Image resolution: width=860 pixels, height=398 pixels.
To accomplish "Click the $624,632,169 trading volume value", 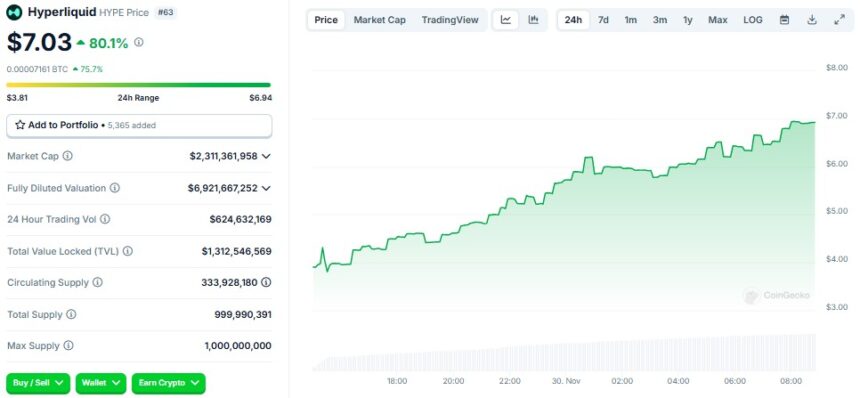I will click(x=240, y=219).
